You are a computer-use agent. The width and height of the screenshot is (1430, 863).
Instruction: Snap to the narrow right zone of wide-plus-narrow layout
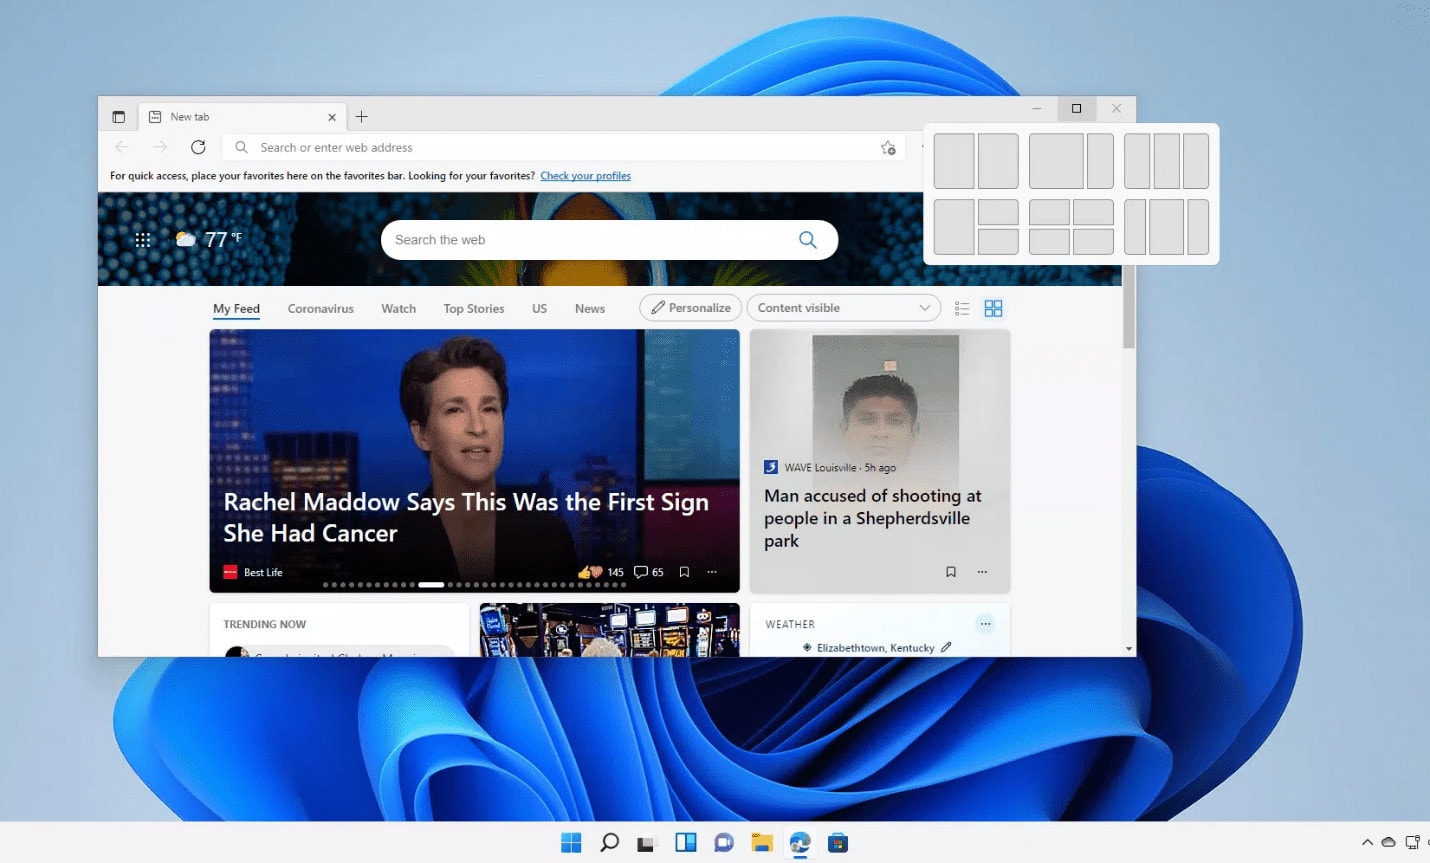click(1100, 161)
